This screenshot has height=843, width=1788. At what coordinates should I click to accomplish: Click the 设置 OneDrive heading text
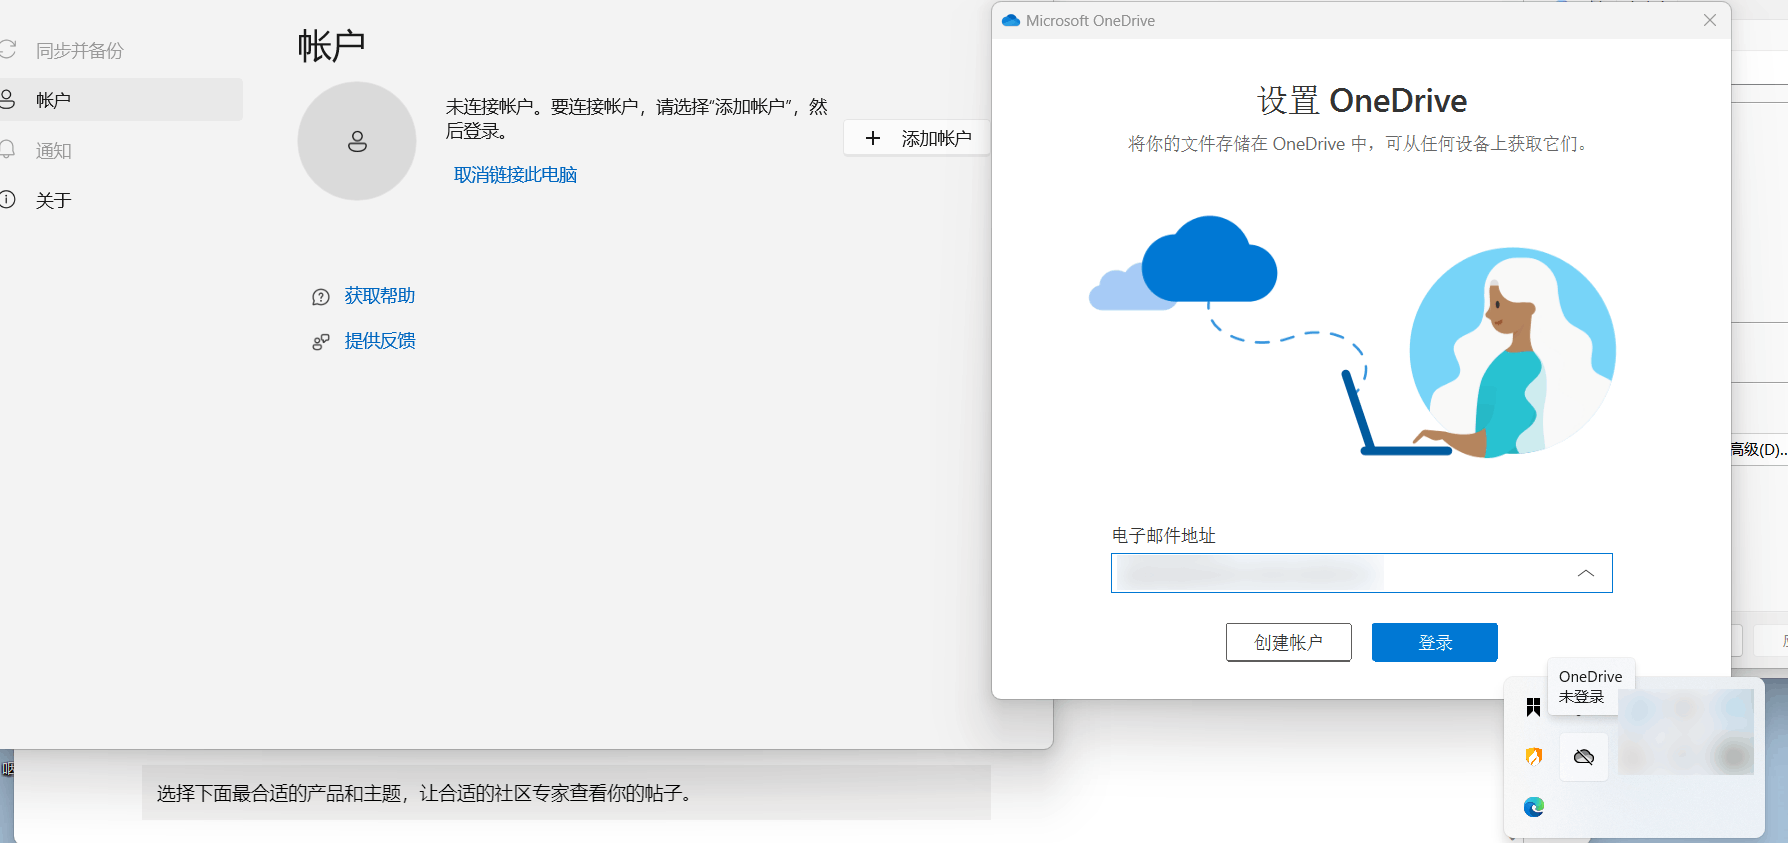tap(1362, 100)
